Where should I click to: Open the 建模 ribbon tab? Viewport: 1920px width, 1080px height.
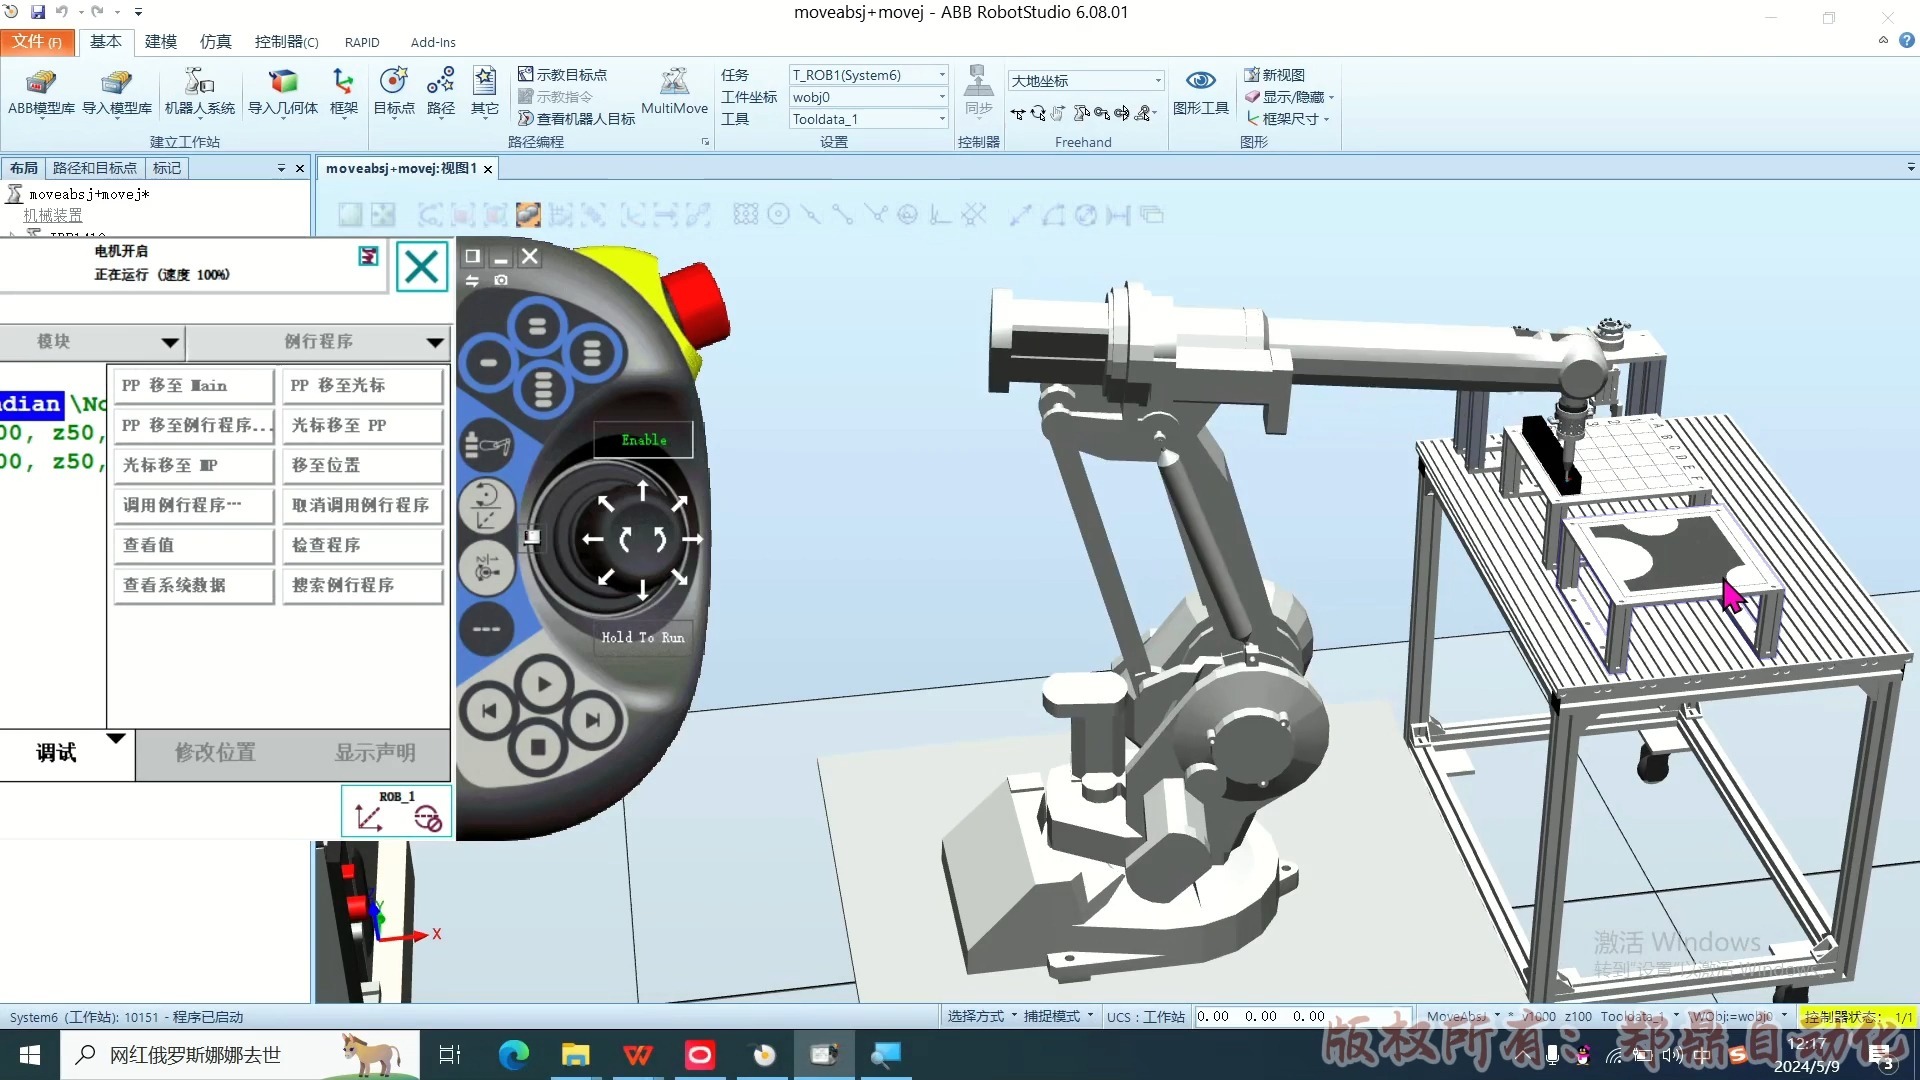pos(160,42)
